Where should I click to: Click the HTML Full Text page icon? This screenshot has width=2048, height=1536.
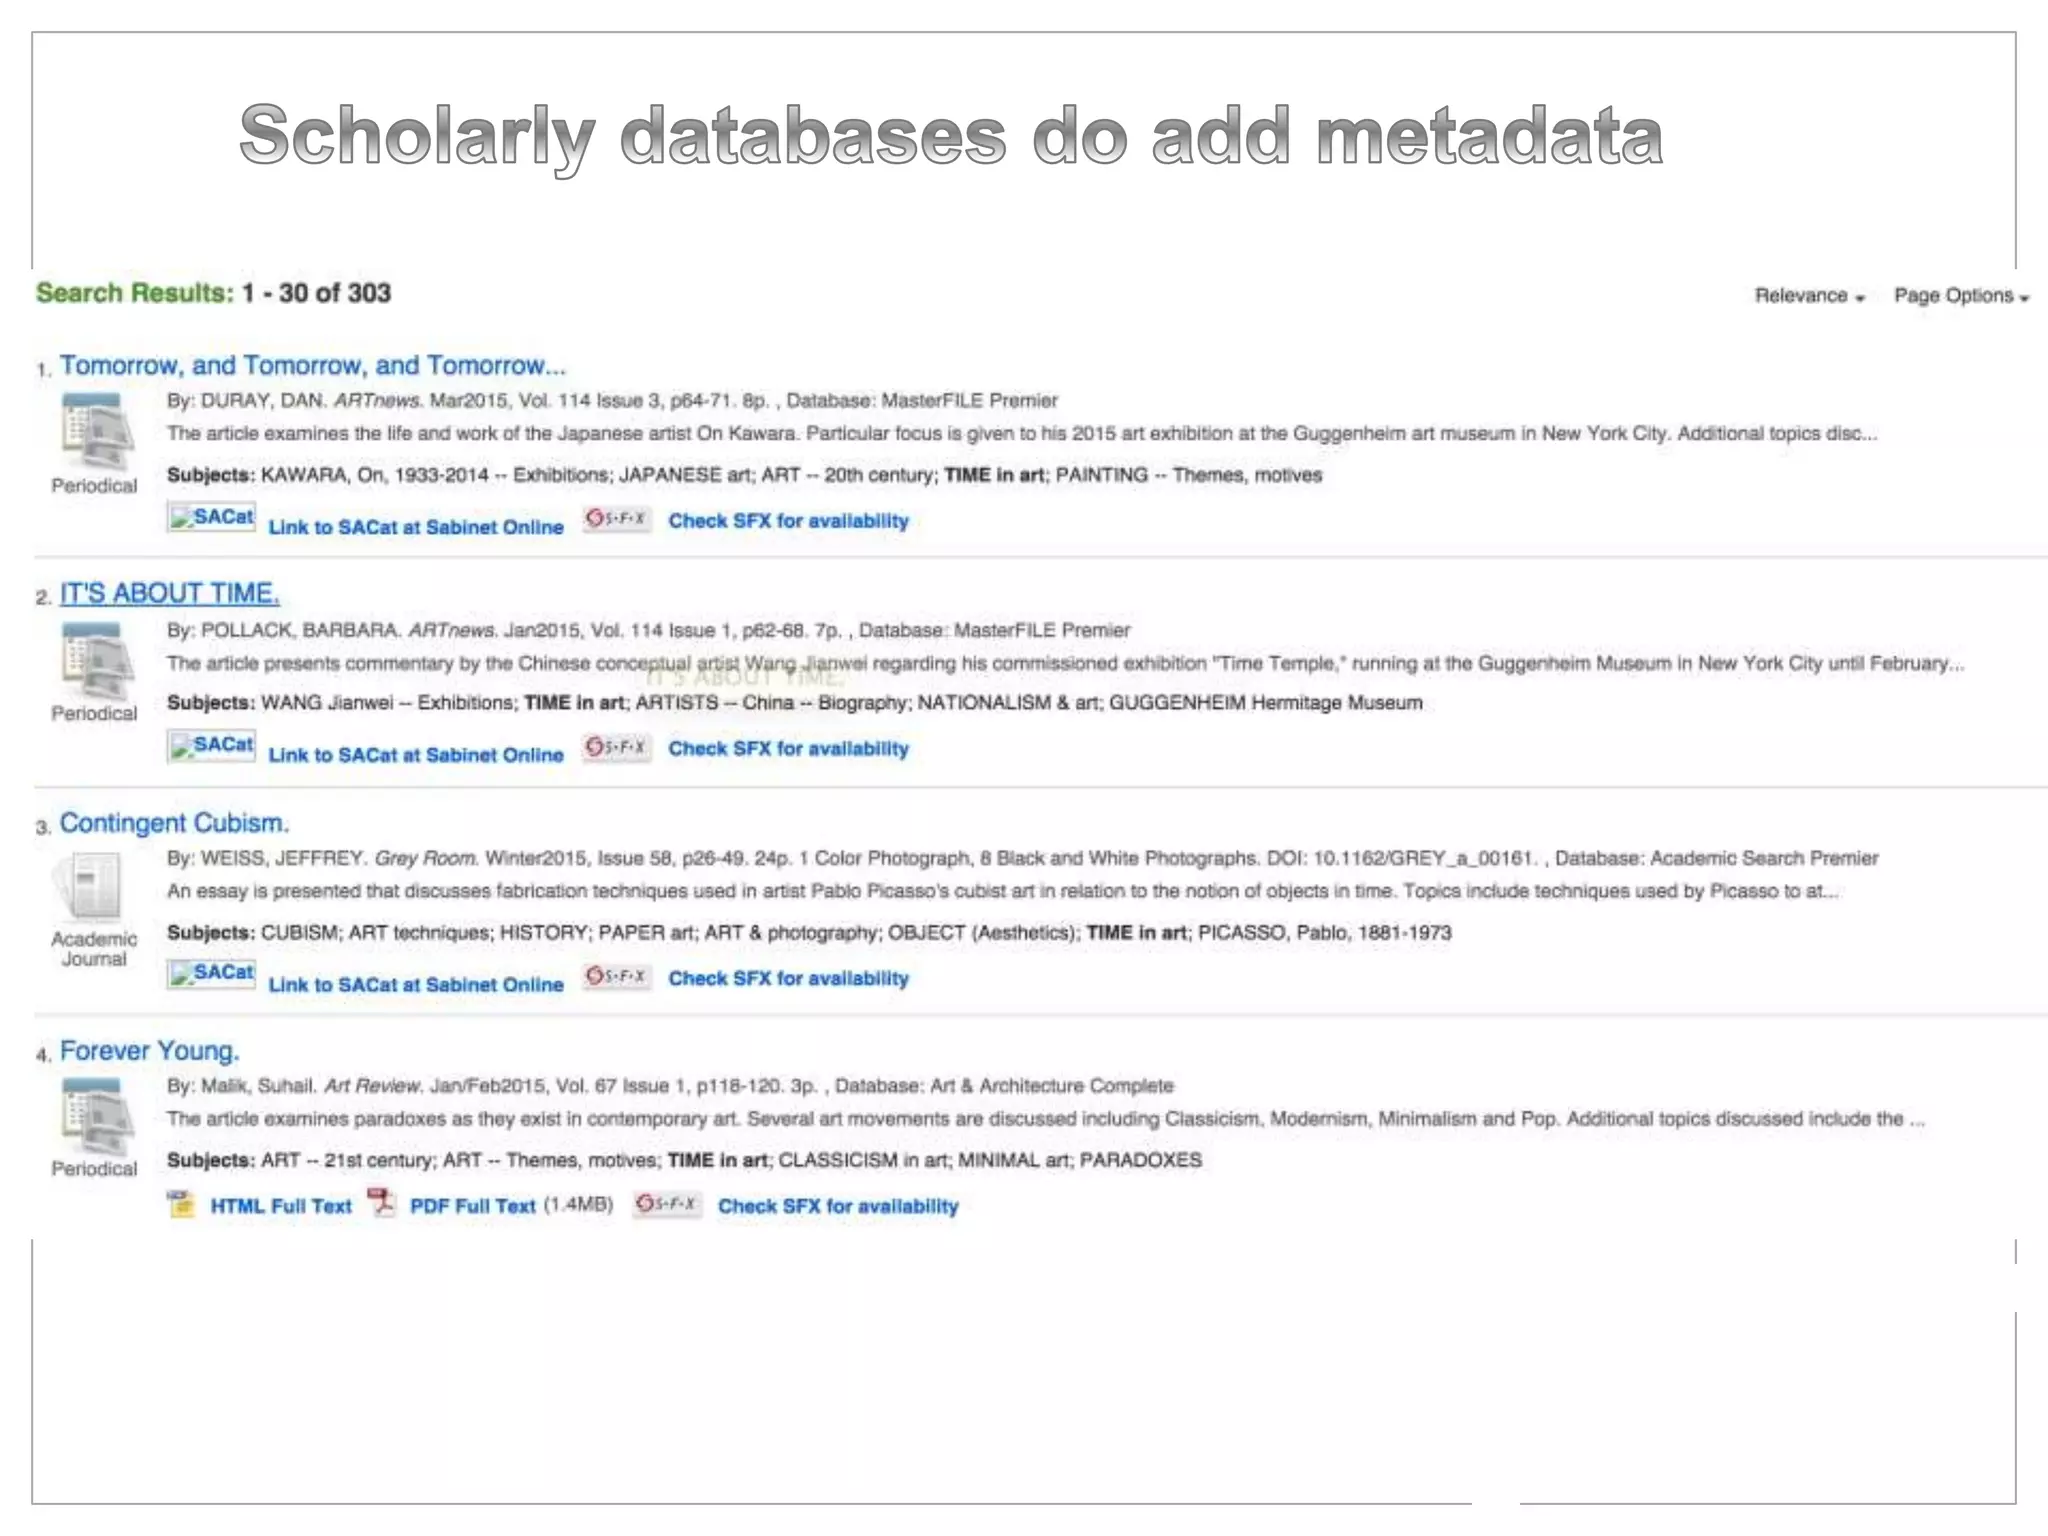[x=181, y=1205]
